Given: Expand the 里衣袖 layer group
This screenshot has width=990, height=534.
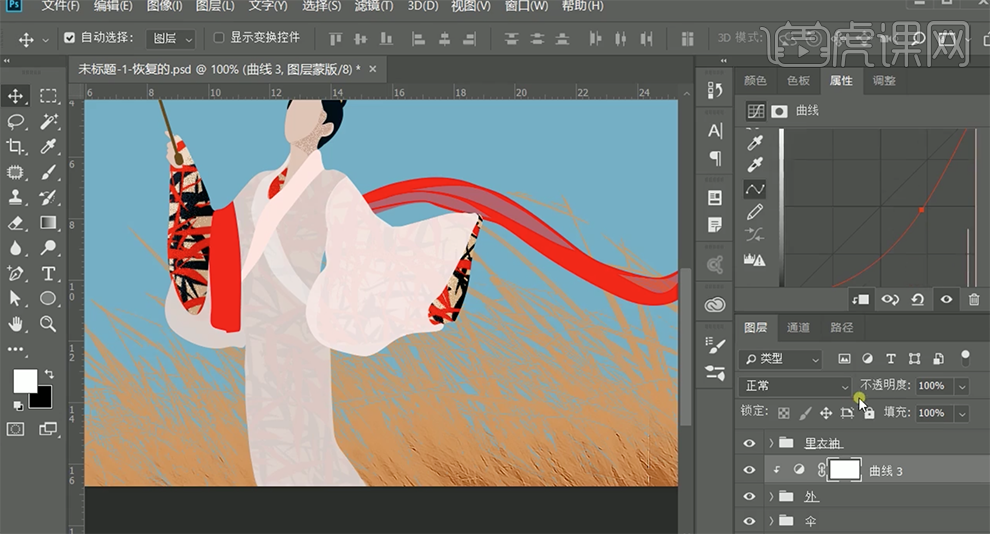Looking at the screenshot, I should tap(771, 443).
